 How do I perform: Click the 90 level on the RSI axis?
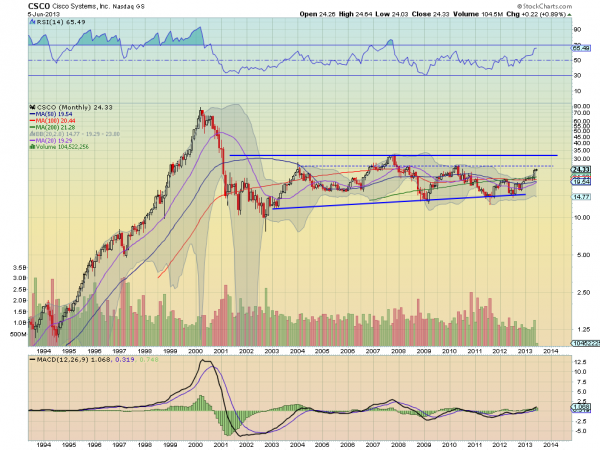pos(577,29)
